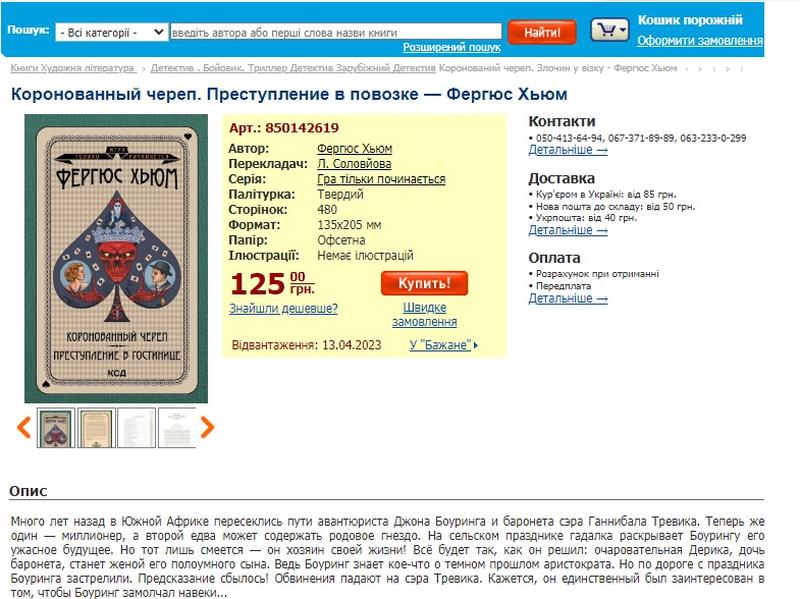
Task: Open the shopping cart icon dropdown
Action: pyautogui.click(x=610, y=30)
